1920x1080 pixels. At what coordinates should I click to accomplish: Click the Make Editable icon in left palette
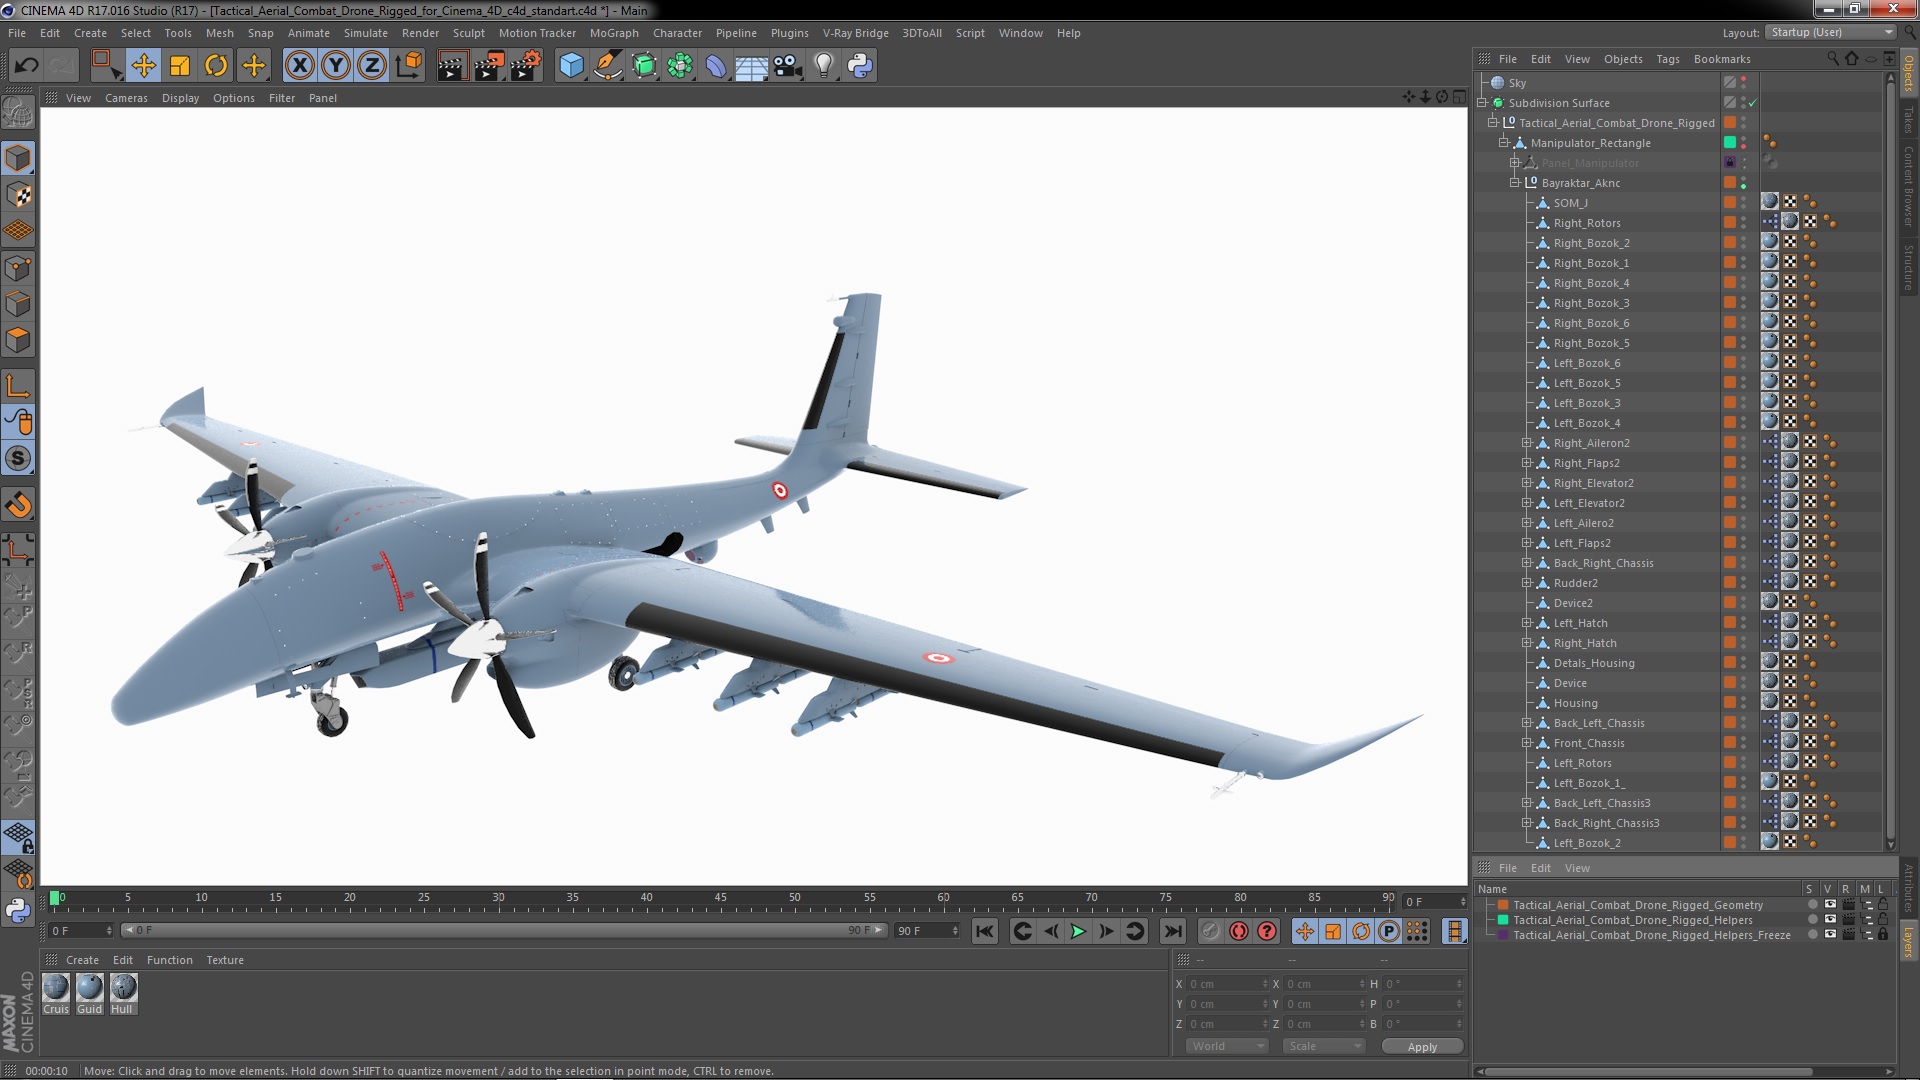click(x=18, y=113)
